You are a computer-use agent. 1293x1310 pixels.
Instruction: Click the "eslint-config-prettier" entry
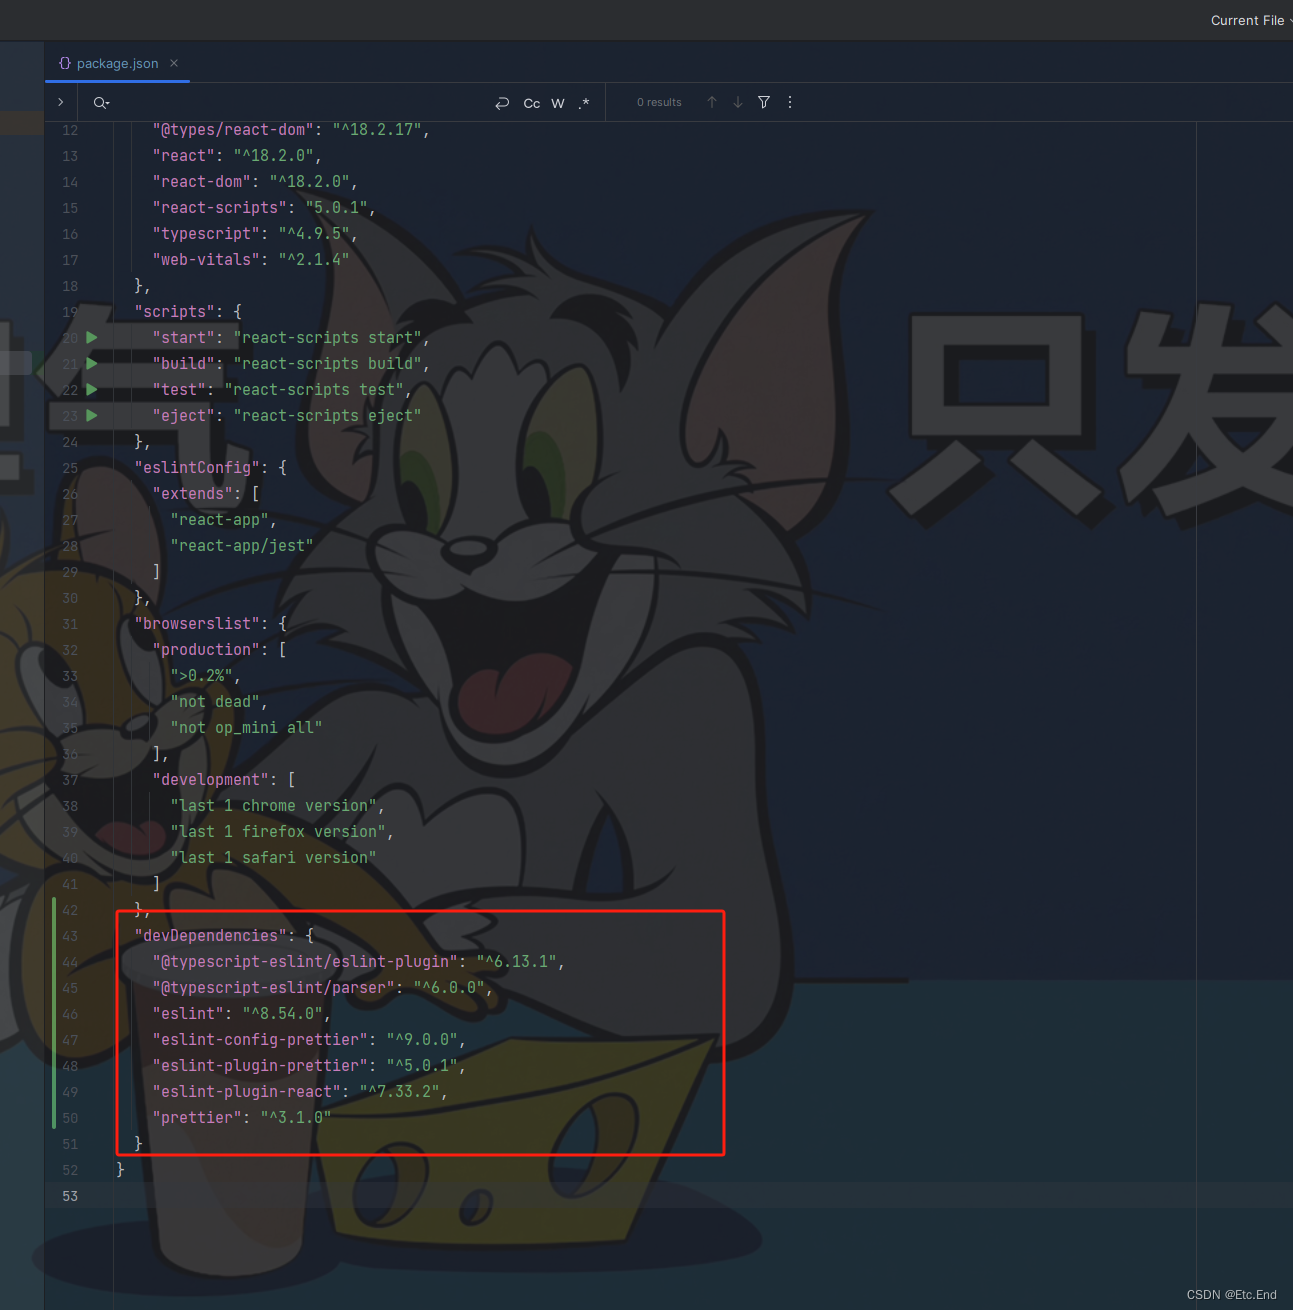(x=310, y=1040)
